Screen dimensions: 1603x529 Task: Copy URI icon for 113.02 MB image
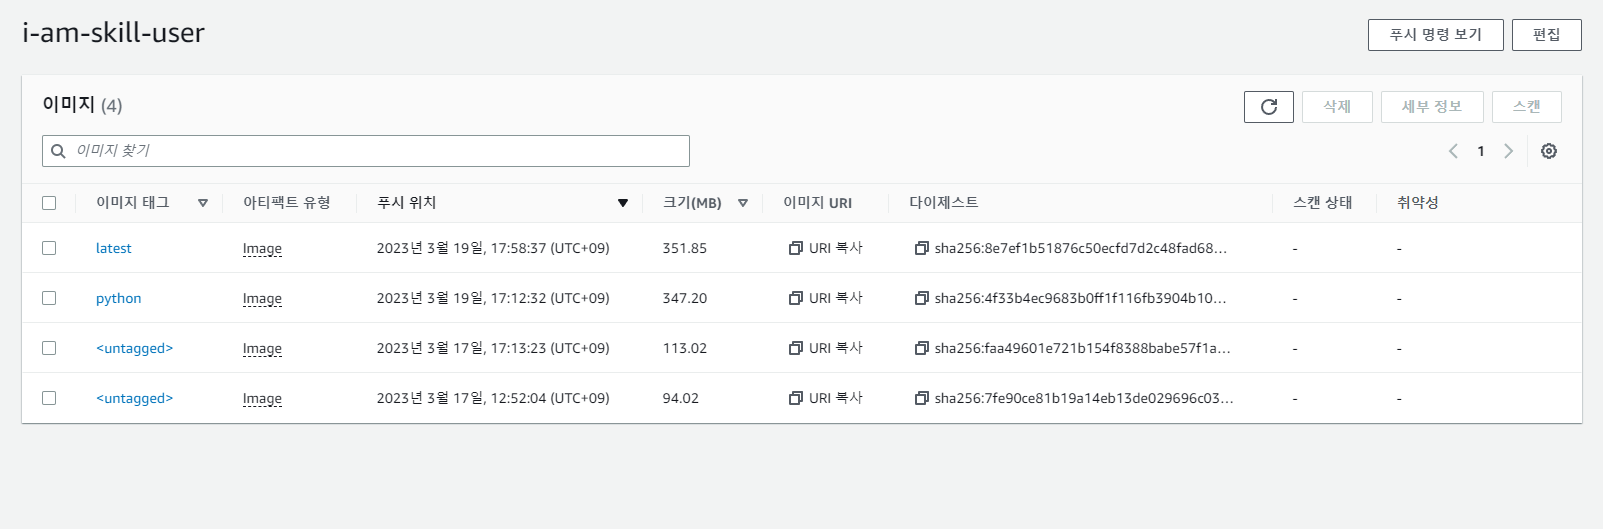pyautogui.click(x=796, y=348)
